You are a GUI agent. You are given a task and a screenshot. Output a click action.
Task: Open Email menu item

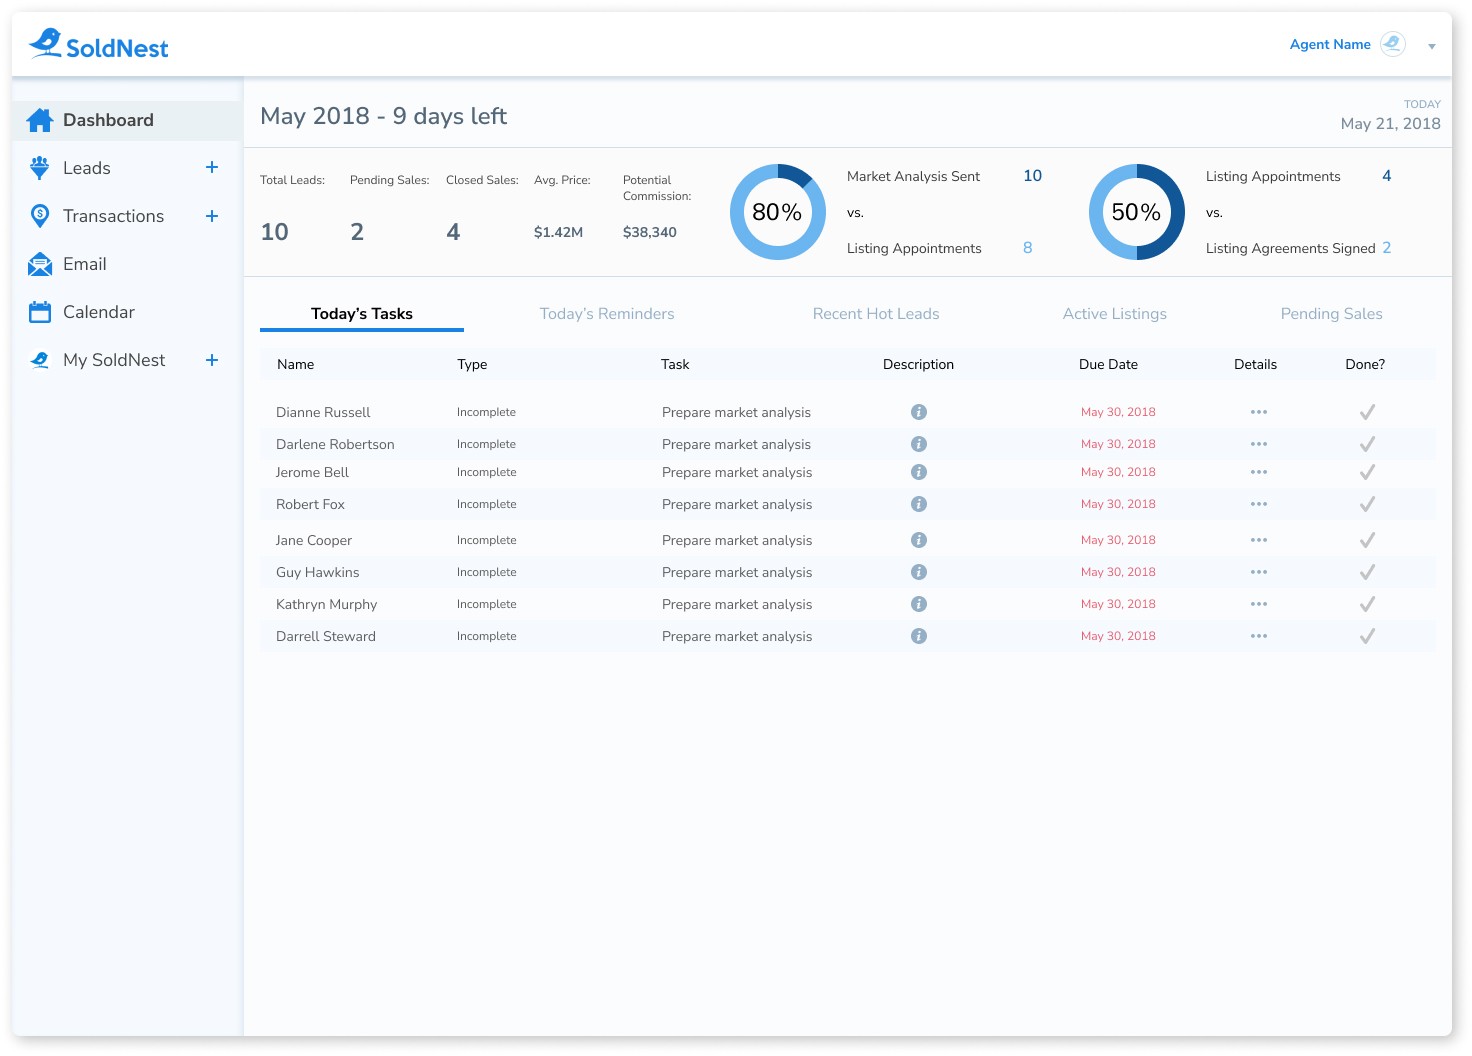click(x=85, y=264)
